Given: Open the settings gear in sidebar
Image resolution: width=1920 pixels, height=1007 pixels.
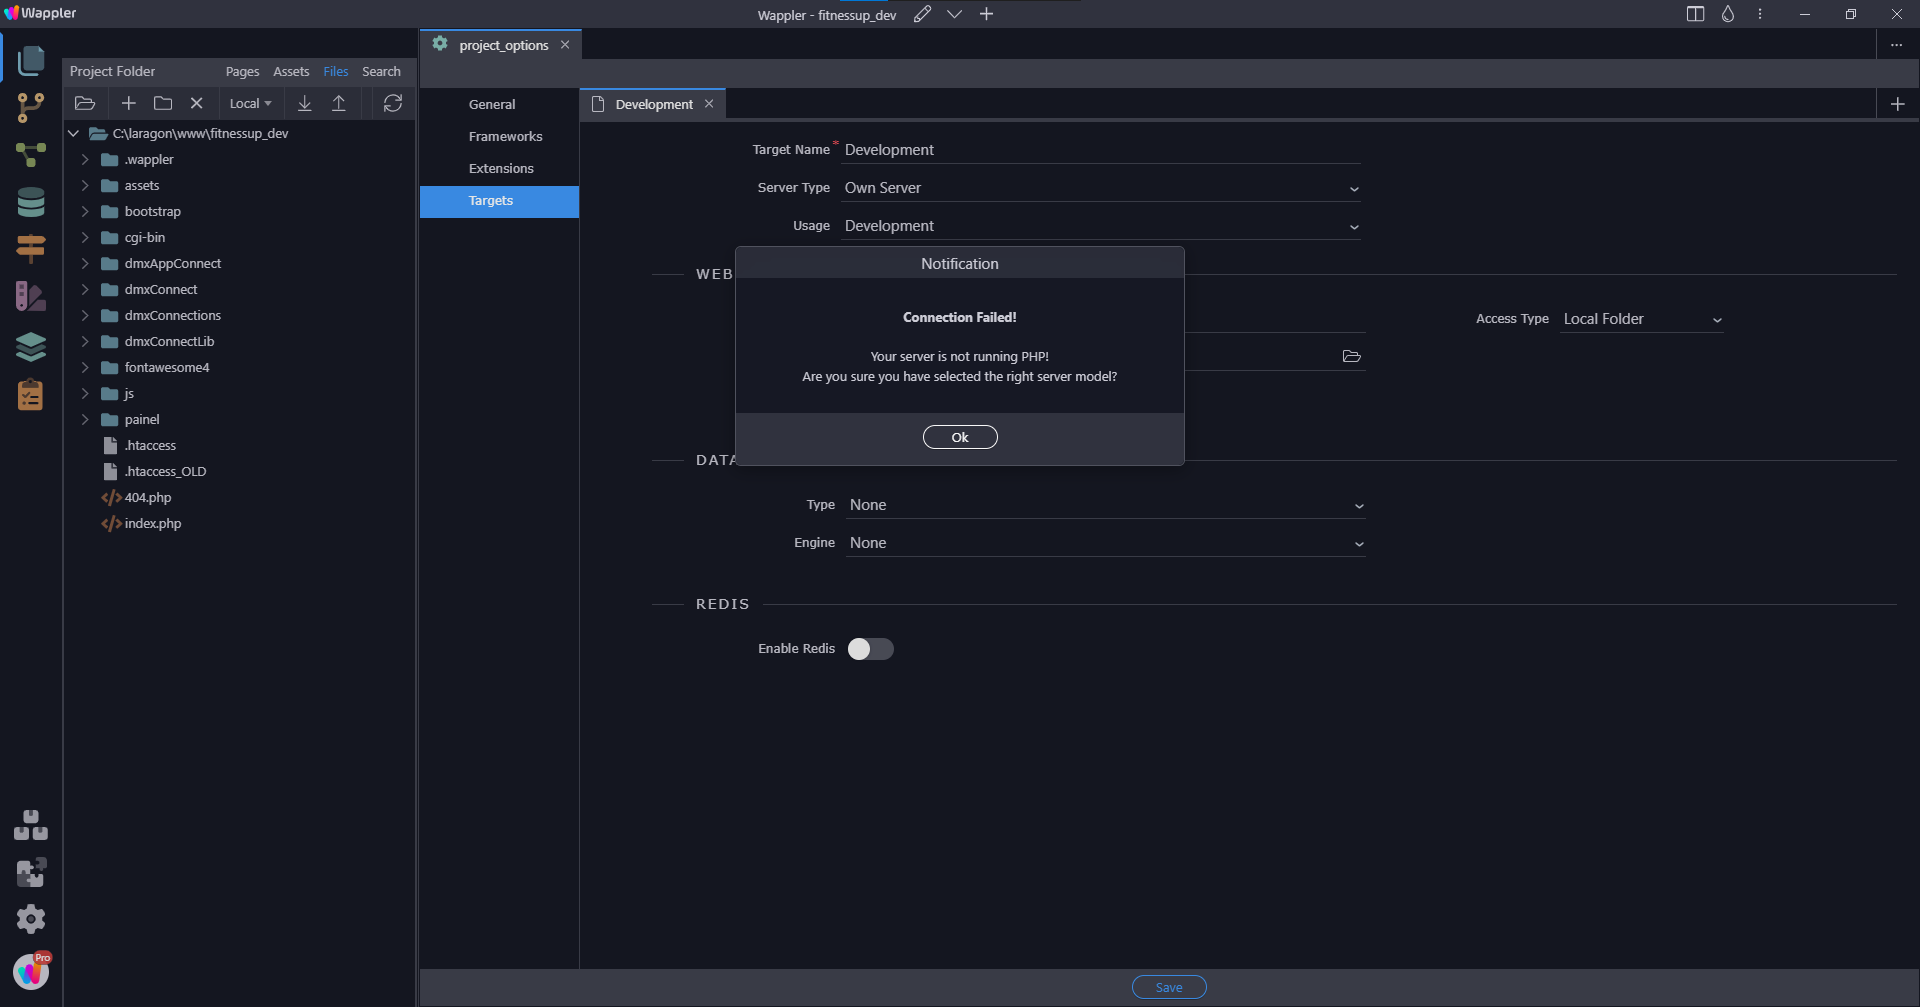Looking at the screenshot, I should click(x=31, y=918).
